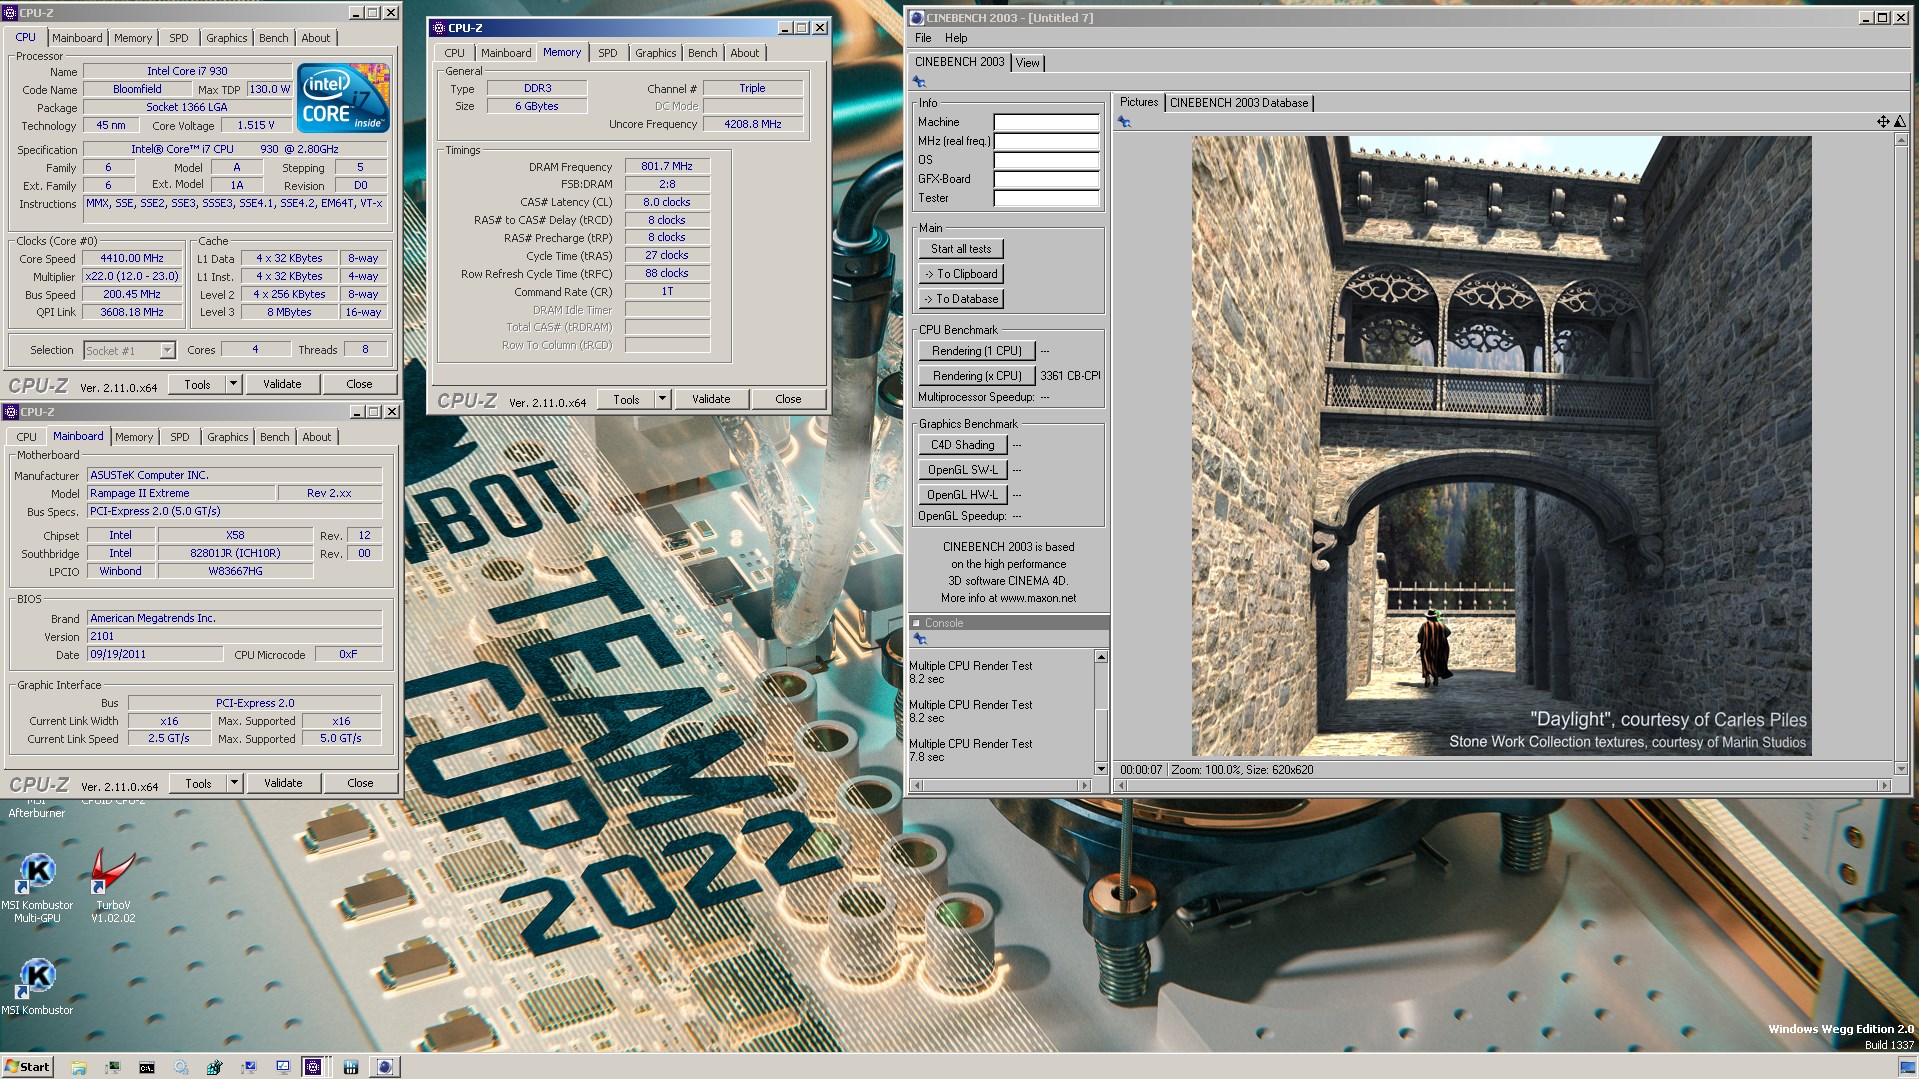Open the lower MSI Kombustor desktop shortcut
This screenshot has width=1919, height=1079.
point(37,988)
